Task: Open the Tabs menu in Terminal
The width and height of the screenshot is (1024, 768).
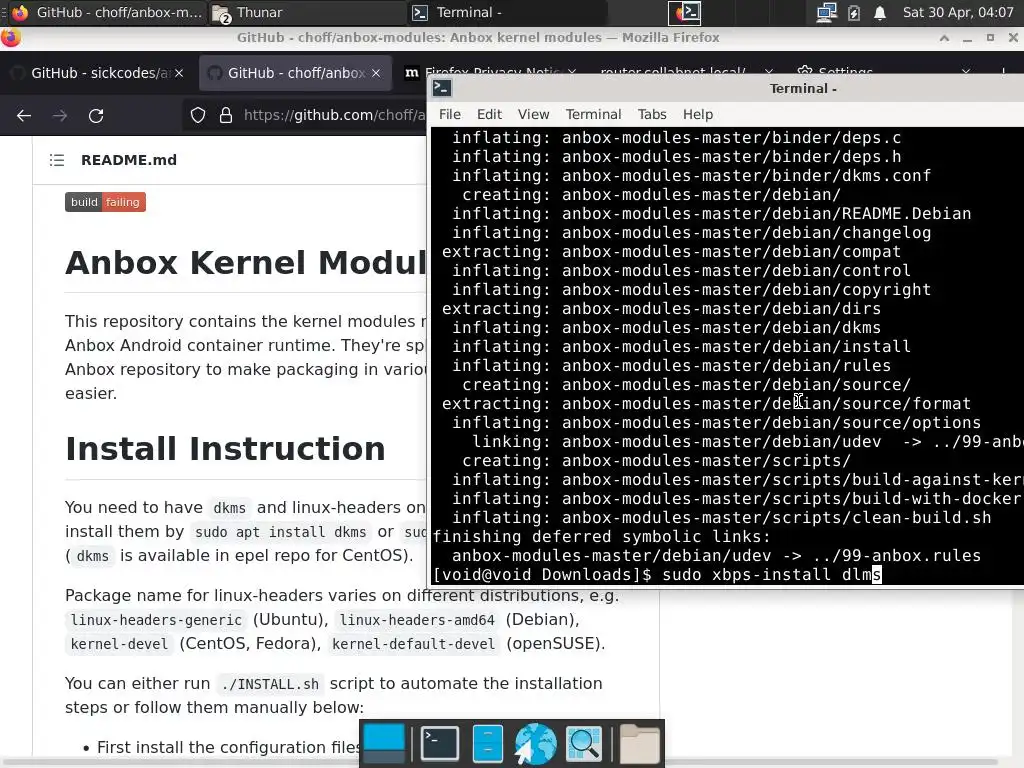Action: tap(652, 114)
